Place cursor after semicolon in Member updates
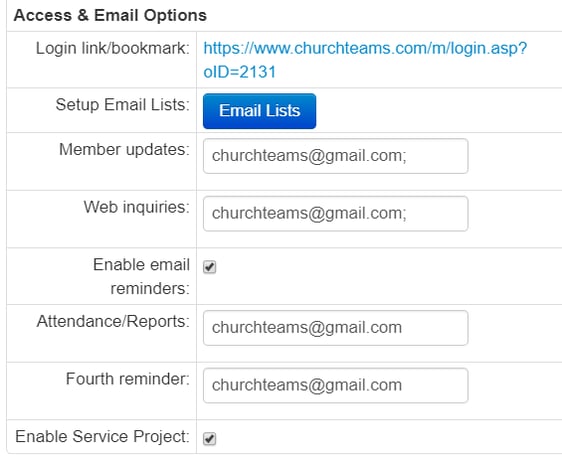Viewport: 562px width, 459px height. tap(408, 156)
